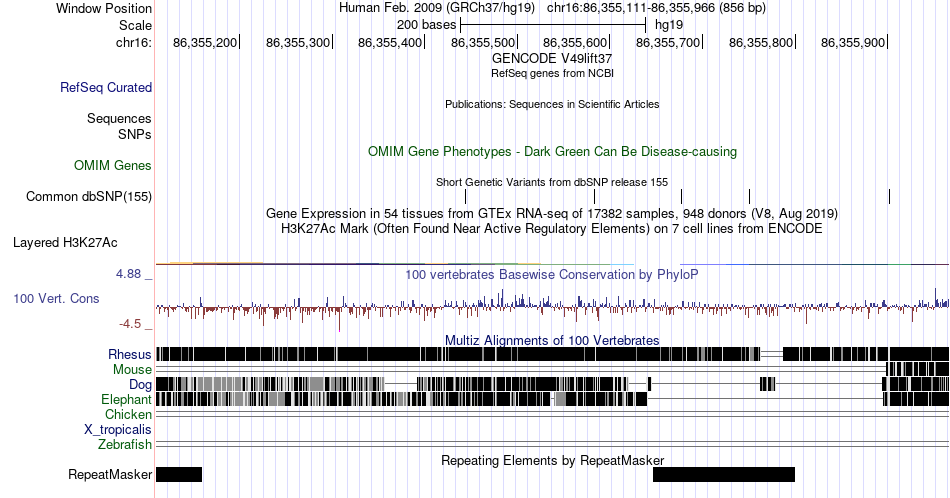The image size is (950, 498).
Task: Click the 86,355,600 ruler position
Action: click(575, 42)
